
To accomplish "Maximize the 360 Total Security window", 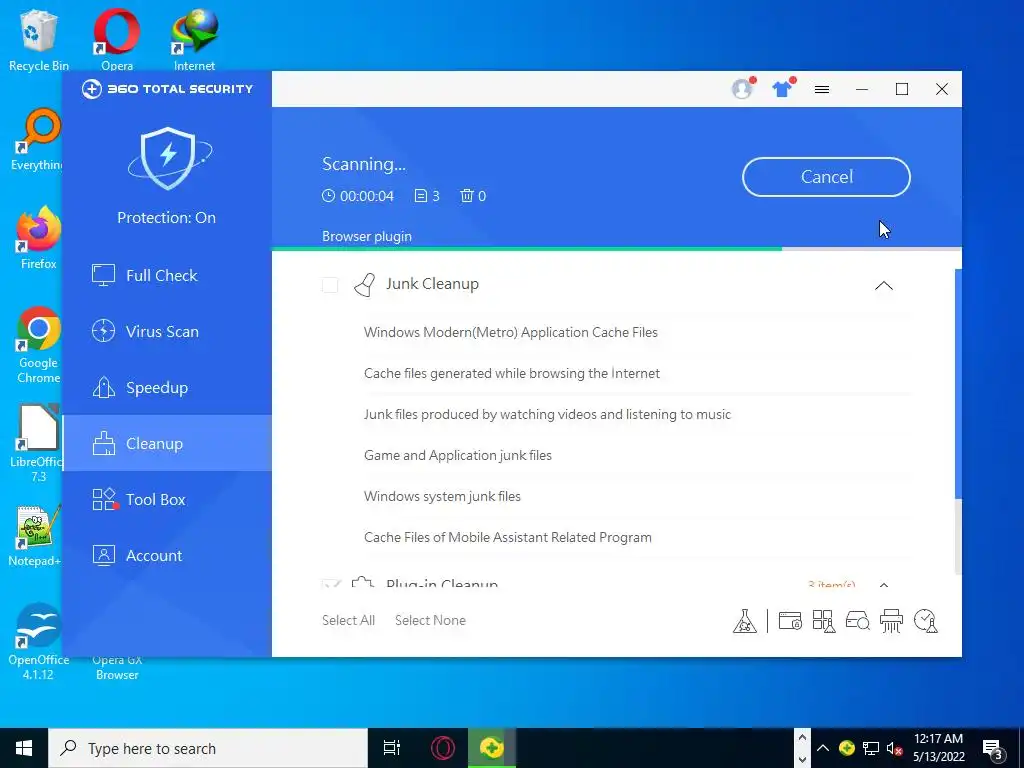I will 902,89.
